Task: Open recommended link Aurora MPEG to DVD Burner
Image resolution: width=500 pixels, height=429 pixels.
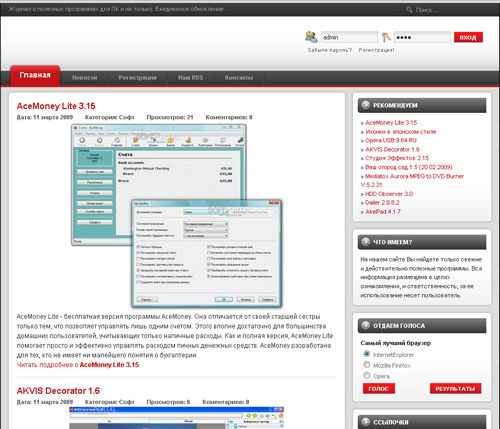Action: (412, 180)
